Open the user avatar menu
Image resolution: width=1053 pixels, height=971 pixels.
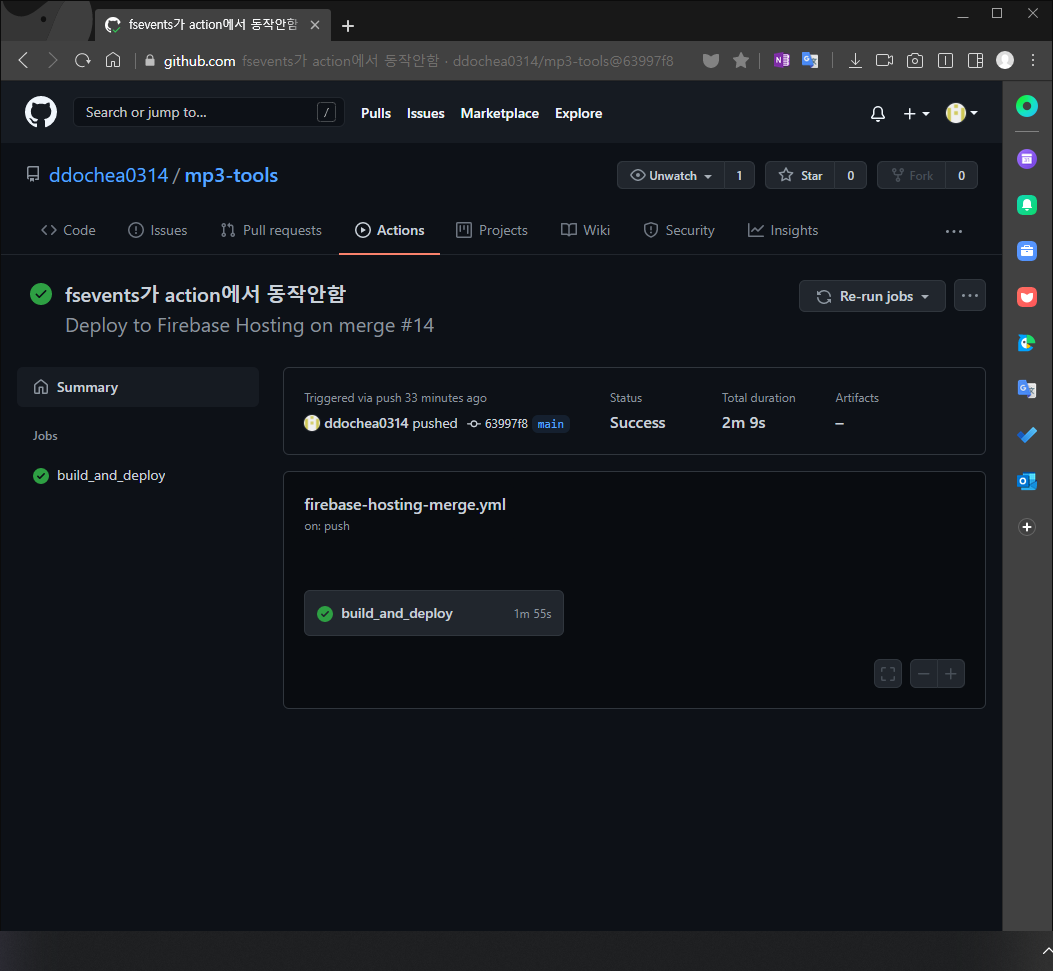(961, 113)
